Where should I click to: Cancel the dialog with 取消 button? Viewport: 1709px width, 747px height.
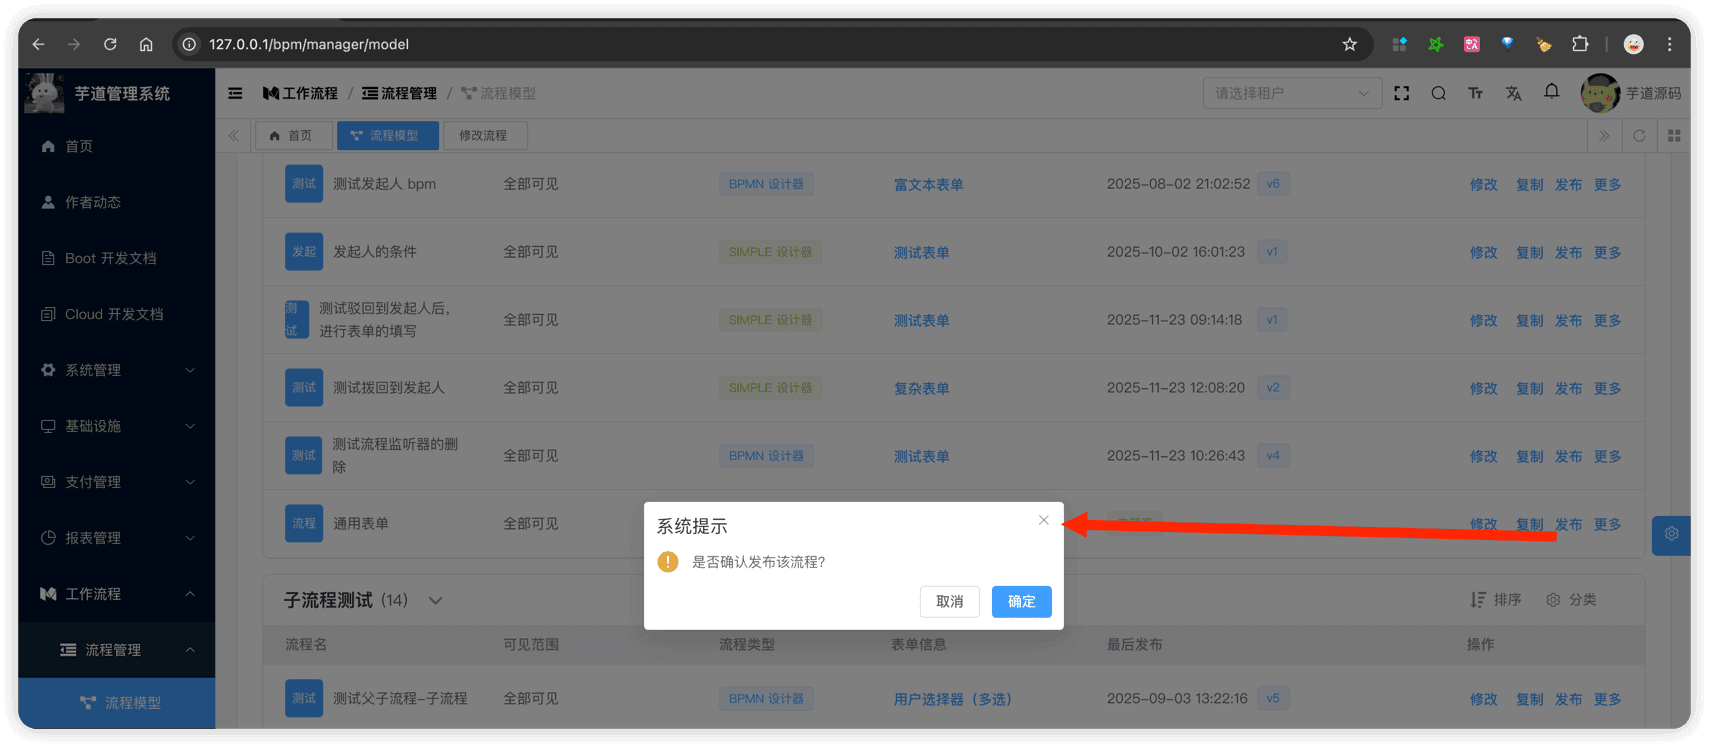tap(949, 601)
